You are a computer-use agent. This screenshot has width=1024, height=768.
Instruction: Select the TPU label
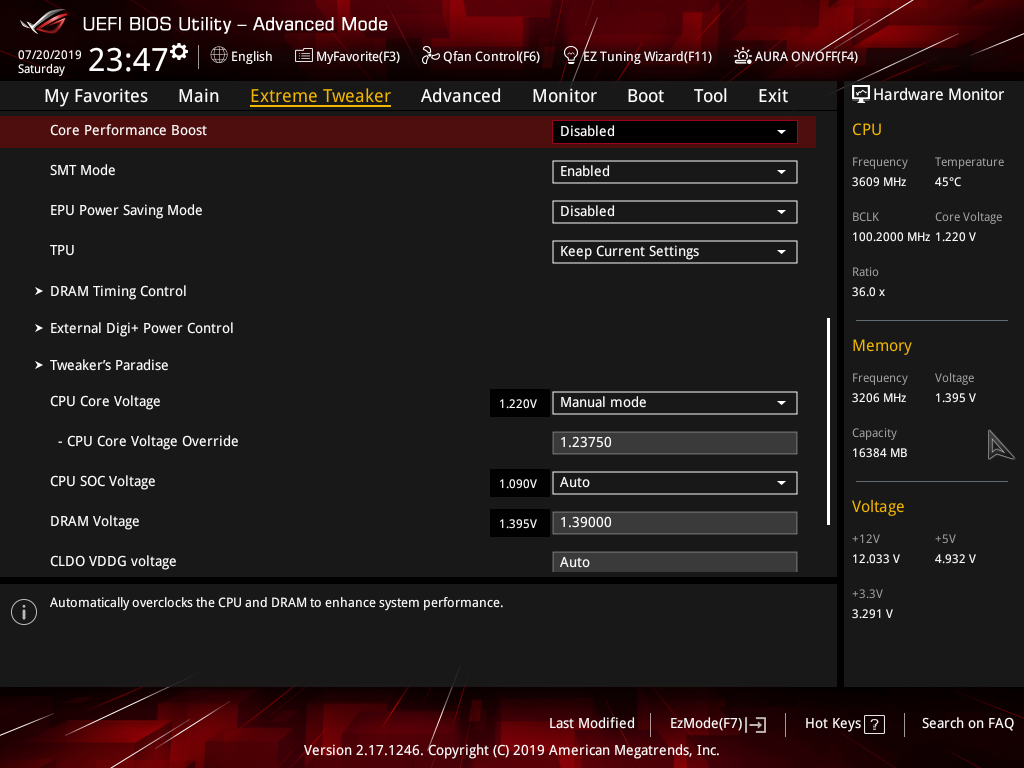pos(62,250)
